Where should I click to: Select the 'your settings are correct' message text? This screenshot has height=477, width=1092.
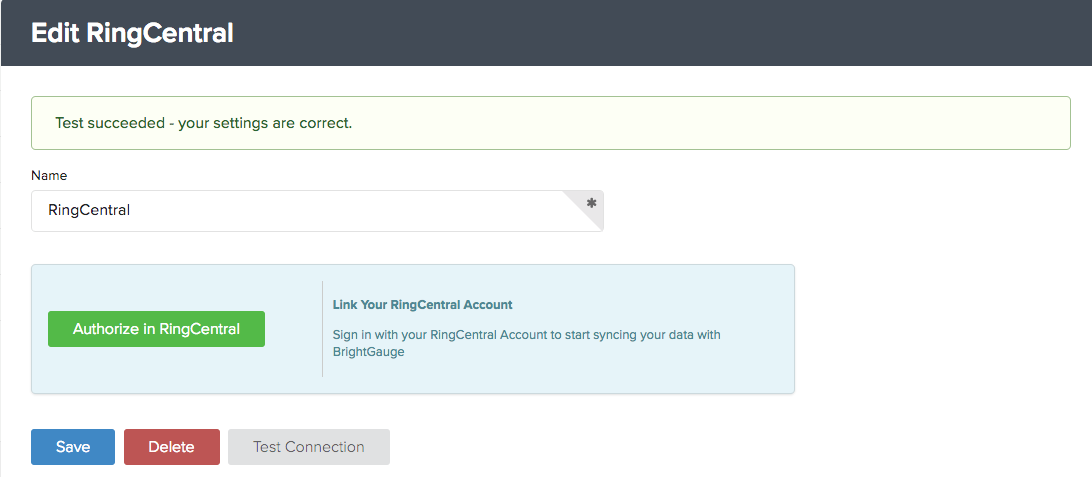coord(265,123)
